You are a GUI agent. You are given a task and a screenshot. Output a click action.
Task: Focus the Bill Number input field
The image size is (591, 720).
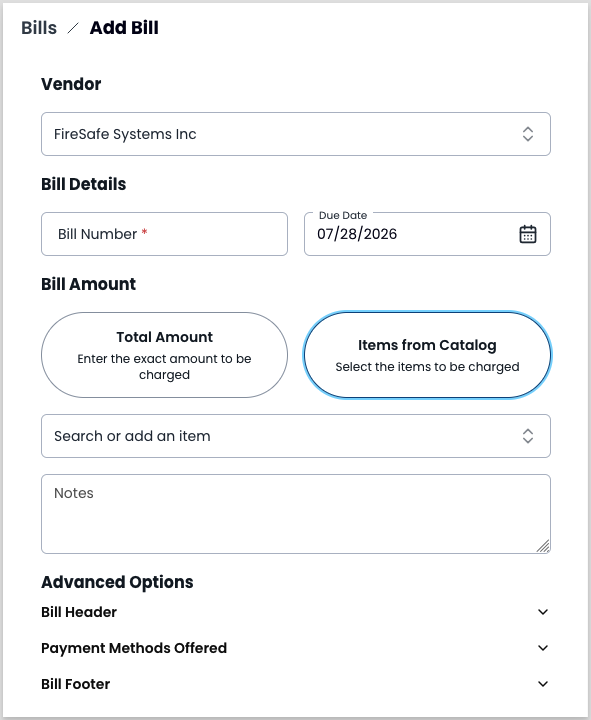(x=164, y=234)
